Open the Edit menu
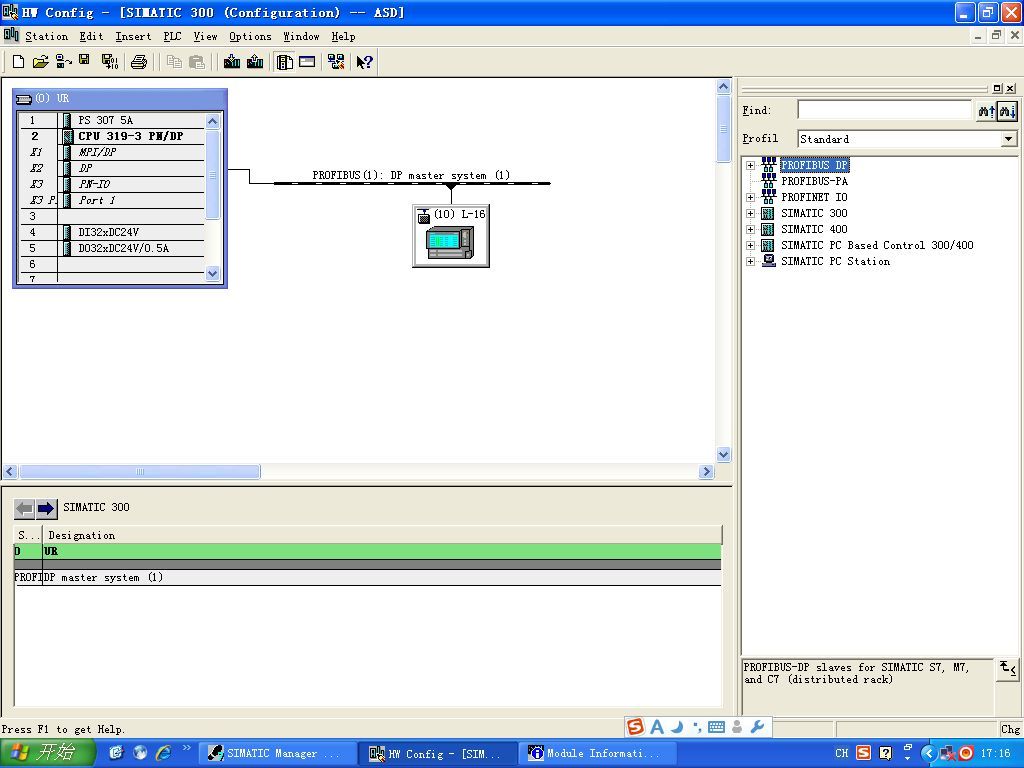The height and width of the screenshot is (768, 1024). pos(91,37)
